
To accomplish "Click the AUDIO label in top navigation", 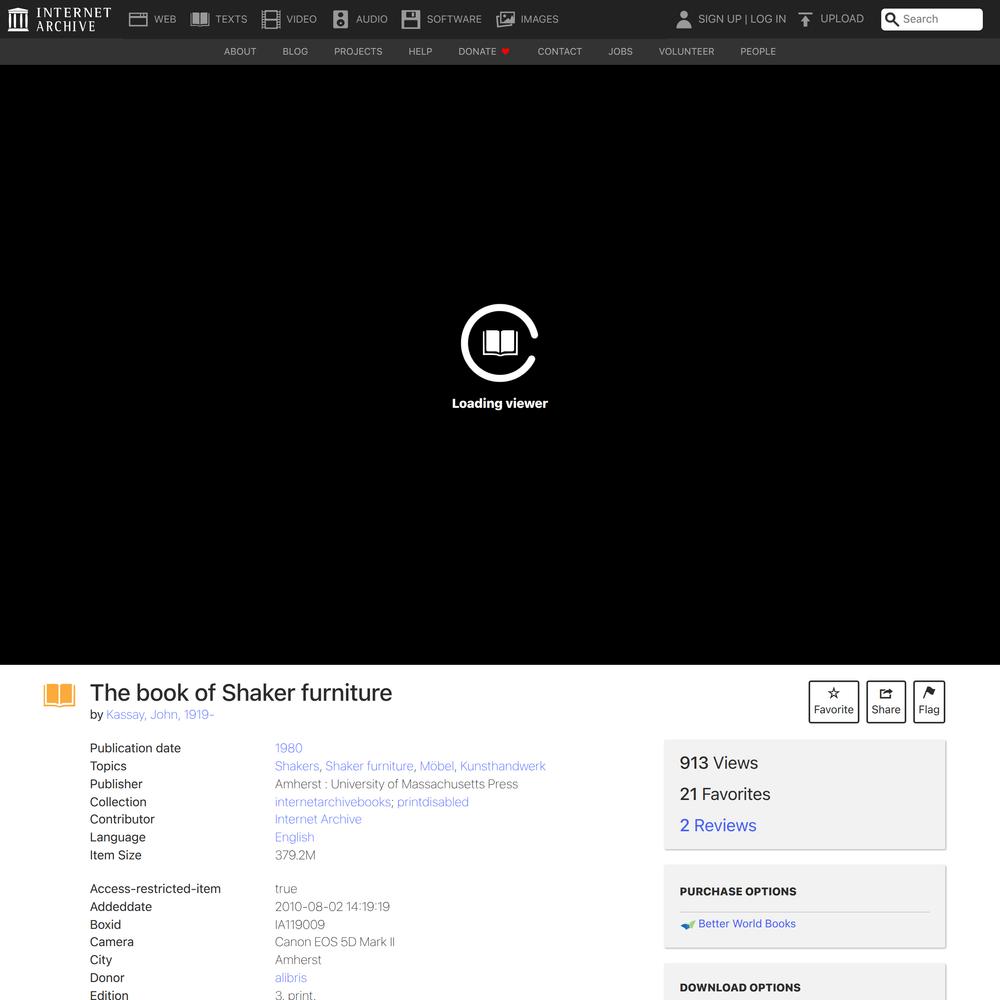I will (x=372, y=19).
